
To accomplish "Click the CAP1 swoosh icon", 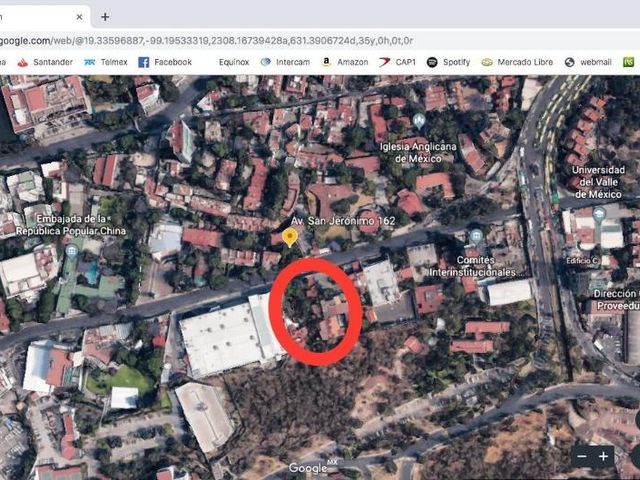I will [384, 62].
